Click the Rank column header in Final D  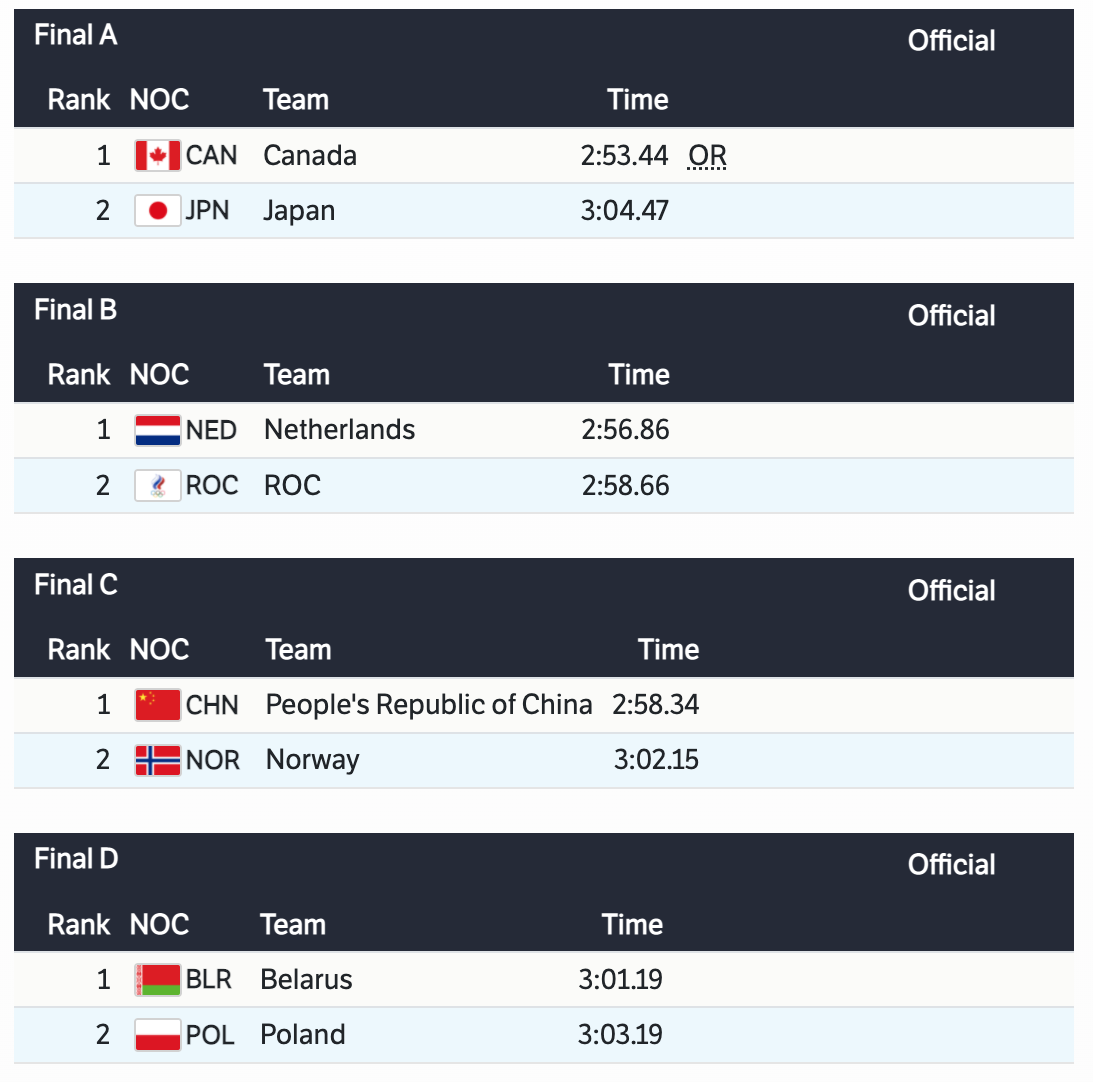point(79,924)
